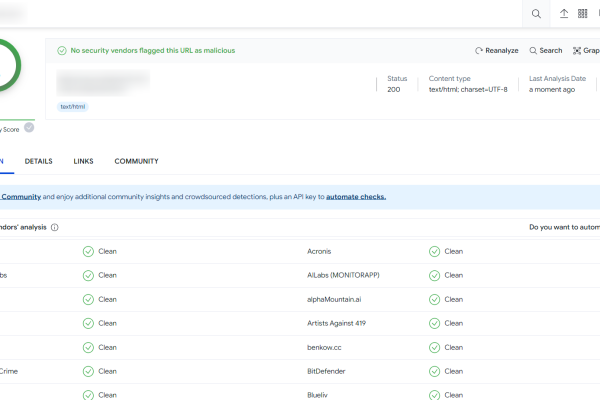This screenshot has height=400, width=600.
Task: Click the BitDefender vendor name
Action: click(326, 371)
